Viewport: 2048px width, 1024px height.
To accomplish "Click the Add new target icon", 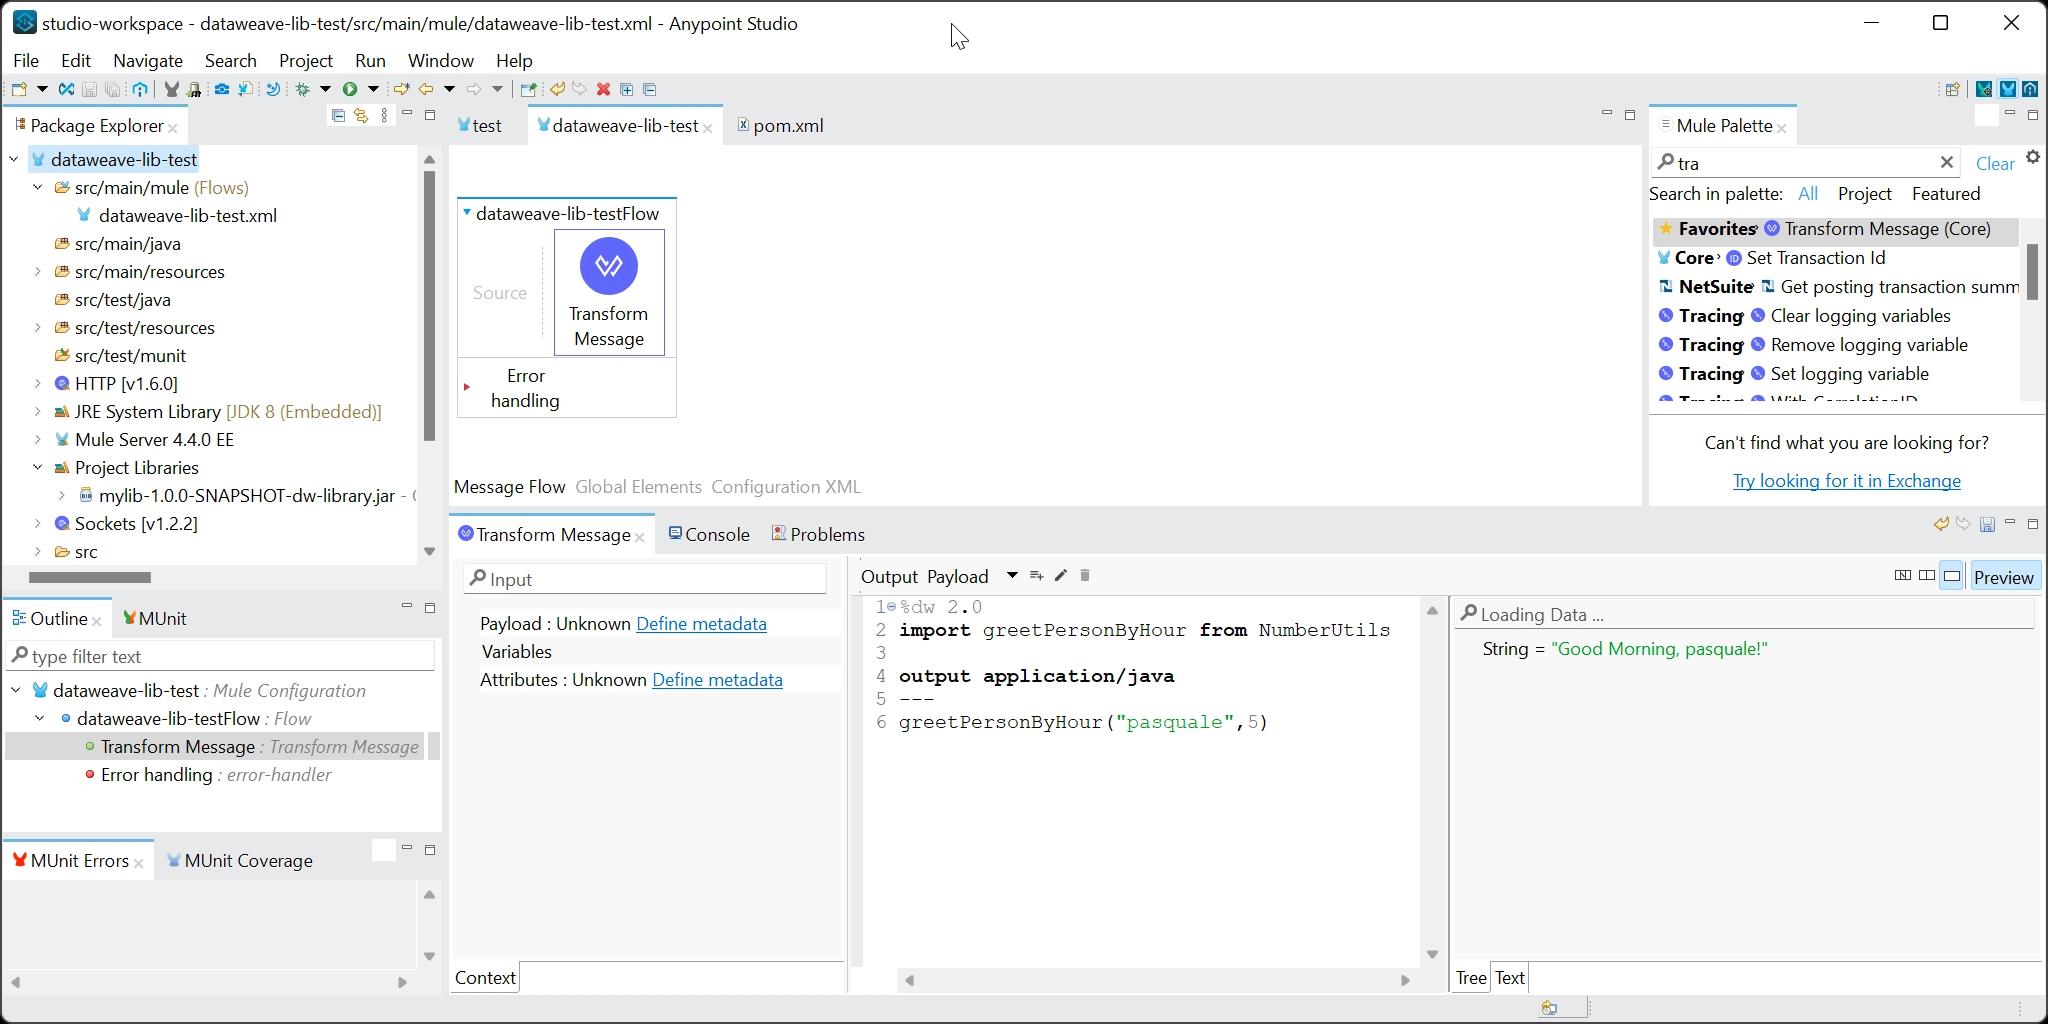I will 1036,576.
